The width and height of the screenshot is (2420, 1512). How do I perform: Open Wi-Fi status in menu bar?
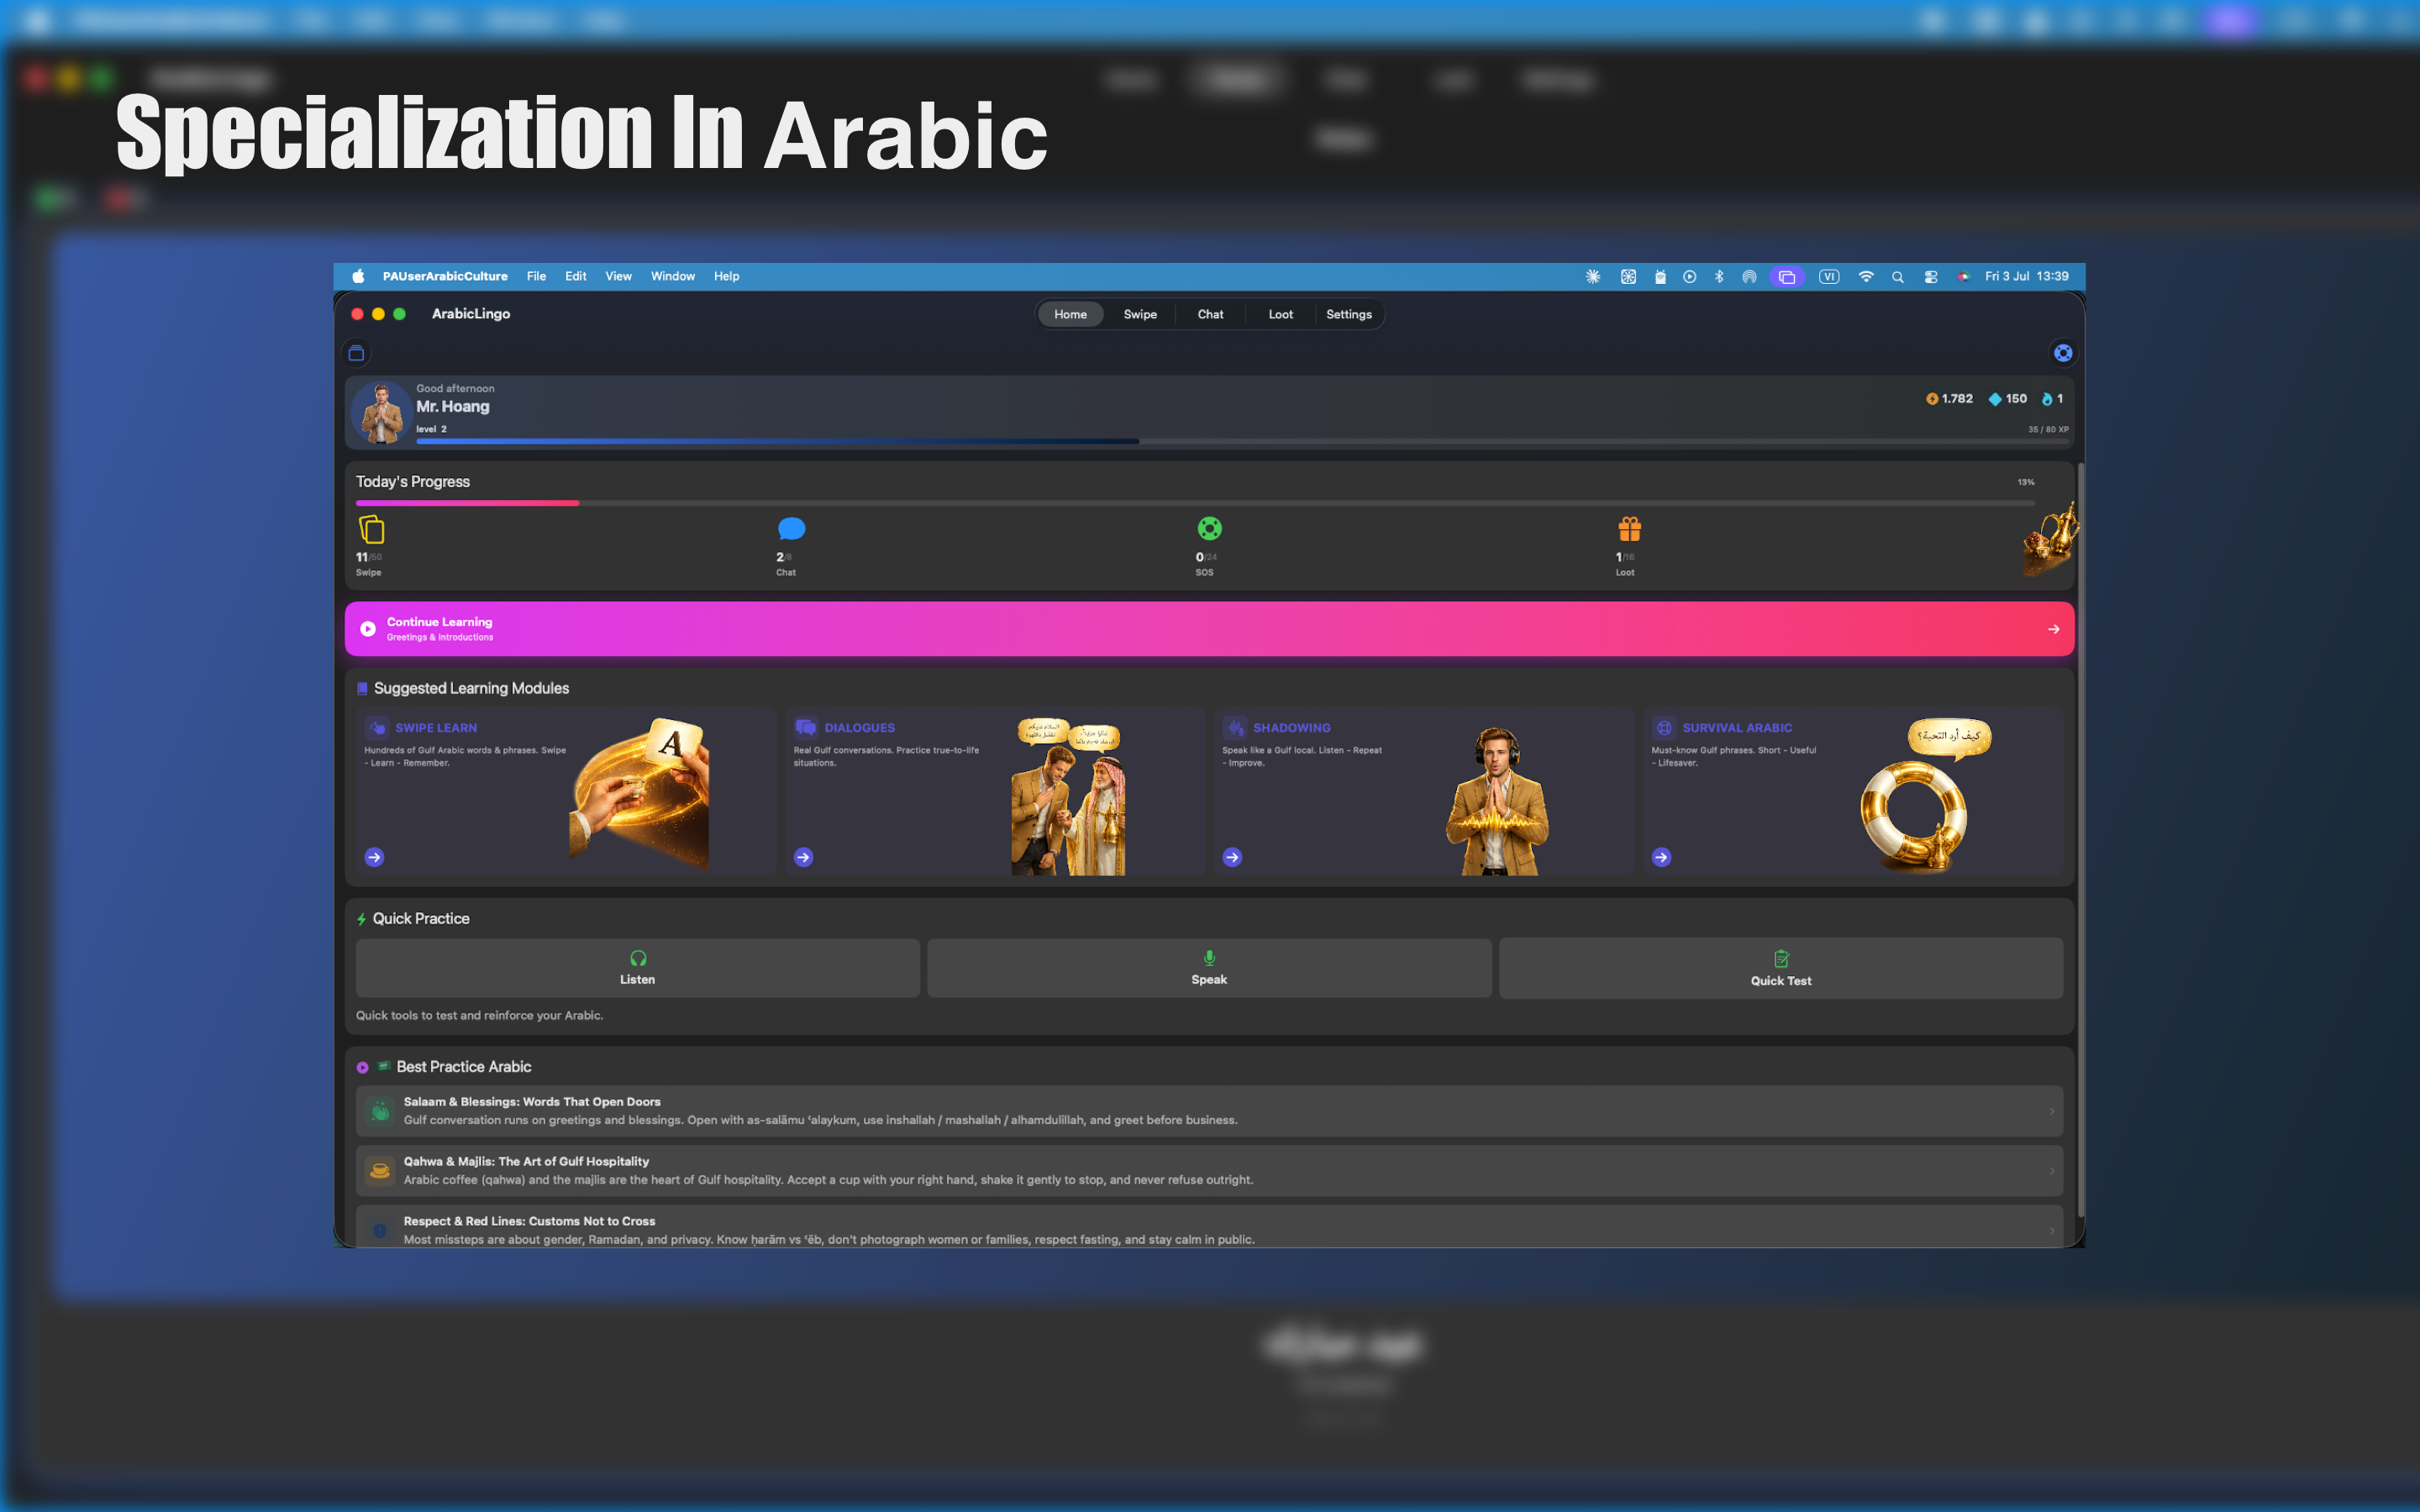tap(1865, 276)
